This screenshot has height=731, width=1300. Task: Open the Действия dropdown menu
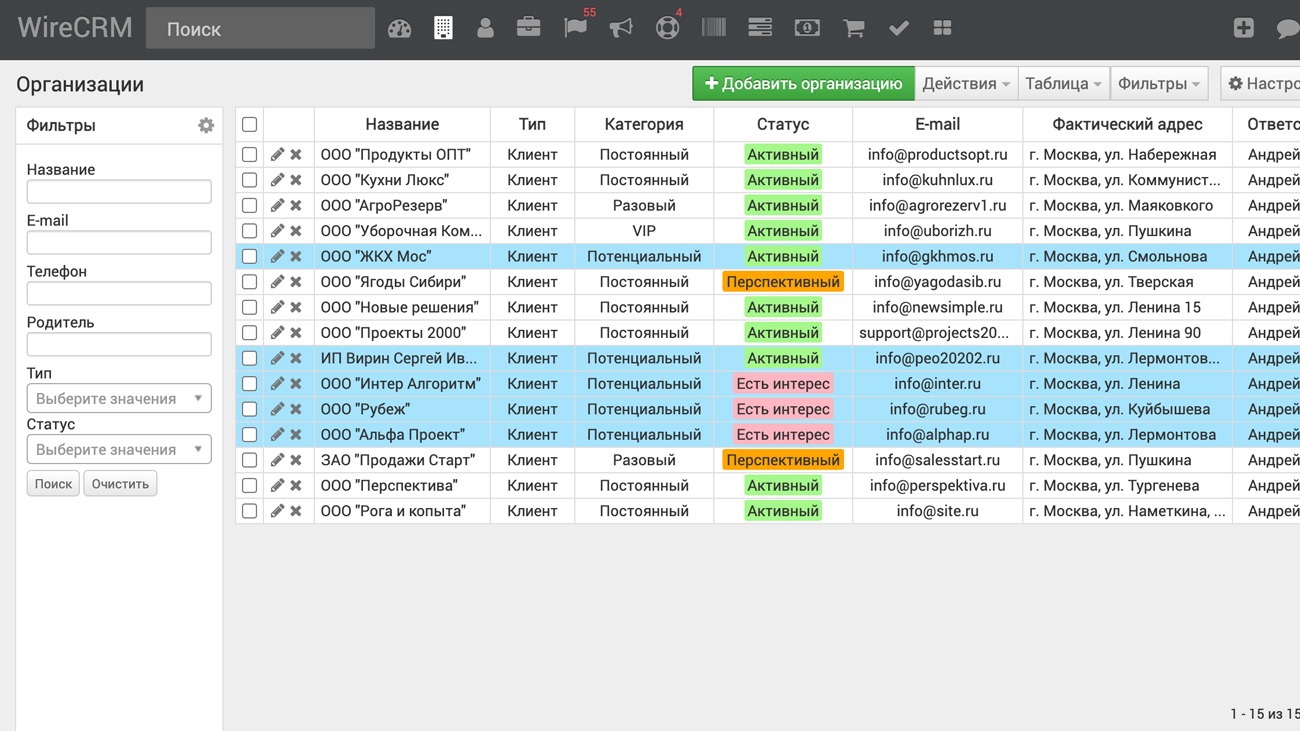[965, 84]
